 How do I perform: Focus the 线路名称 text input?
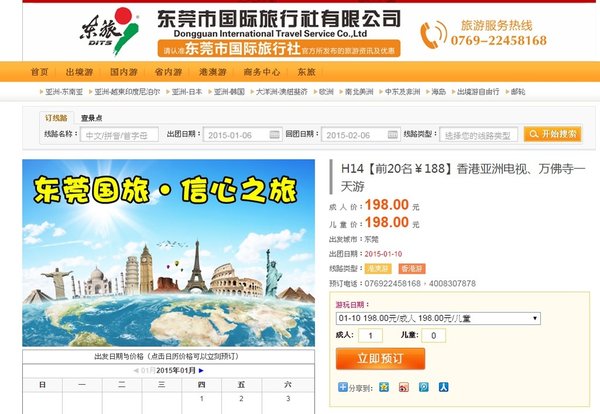click(x=119, y=135)
